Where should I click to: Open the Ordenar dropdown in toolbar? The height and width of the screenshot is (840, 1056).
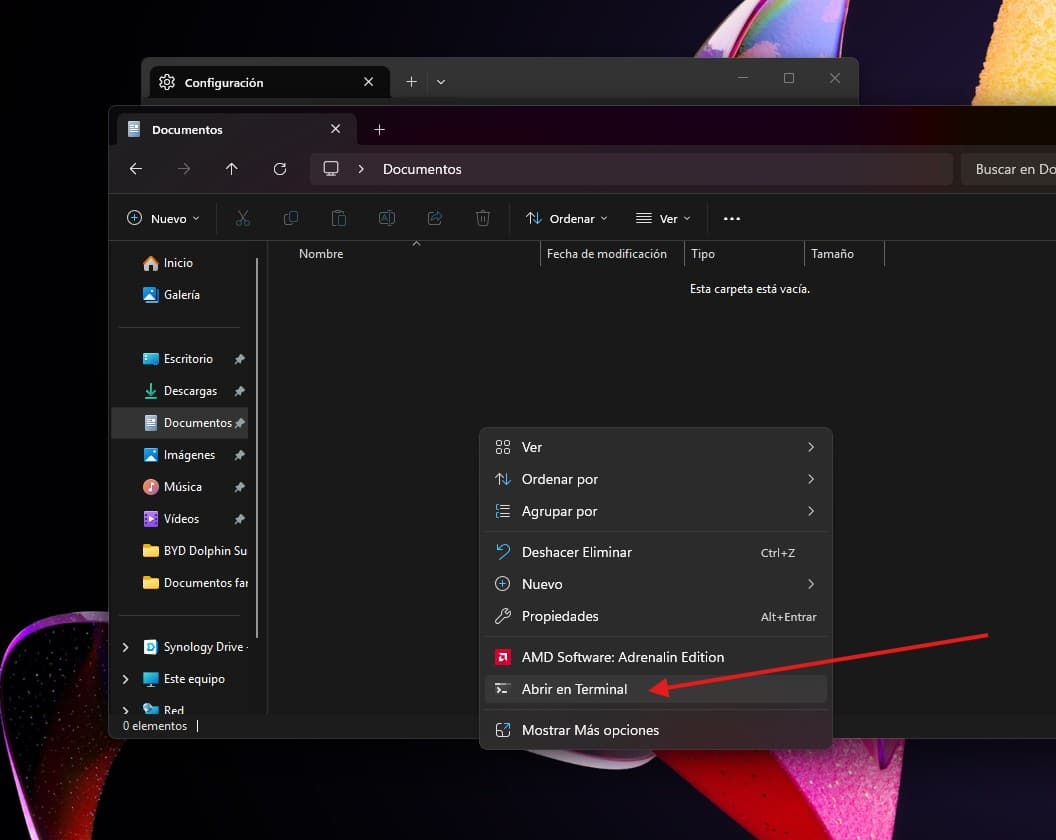(567, 218)
